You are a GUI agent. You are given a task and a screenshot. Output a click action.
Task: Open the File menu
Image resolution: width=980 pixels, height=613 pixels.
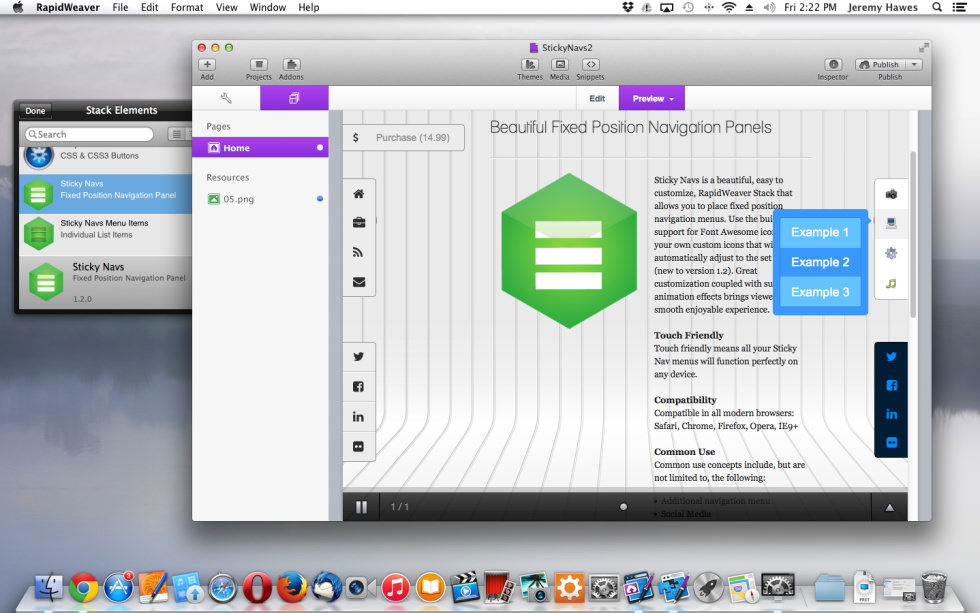pos(120,7)
